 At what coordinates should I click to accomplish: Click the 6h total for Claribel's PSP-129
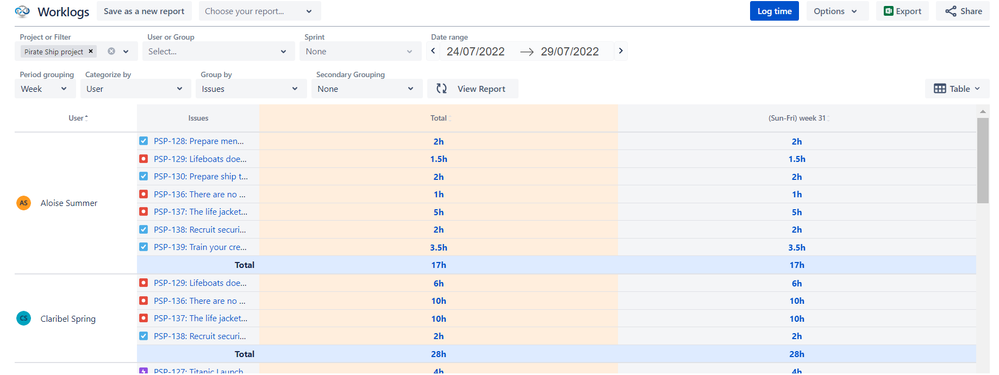(438, 283)
